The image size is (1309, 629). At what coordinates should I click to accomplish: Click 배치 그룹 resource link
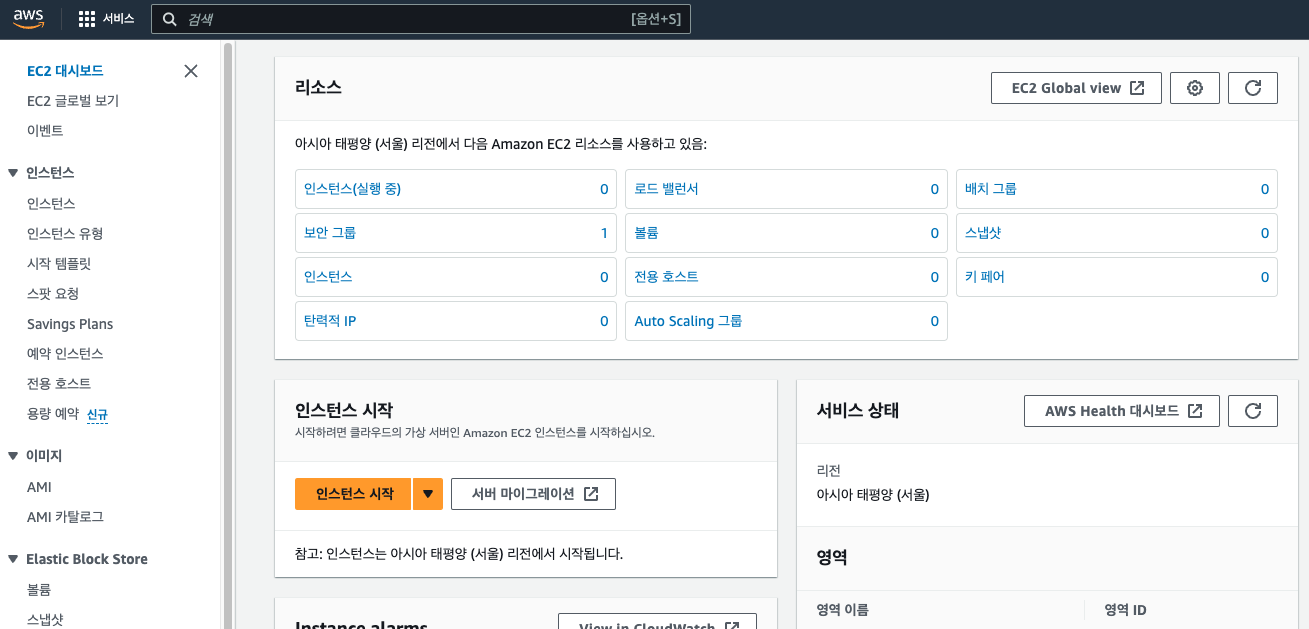pyautogui.click(x=991, y=189)
